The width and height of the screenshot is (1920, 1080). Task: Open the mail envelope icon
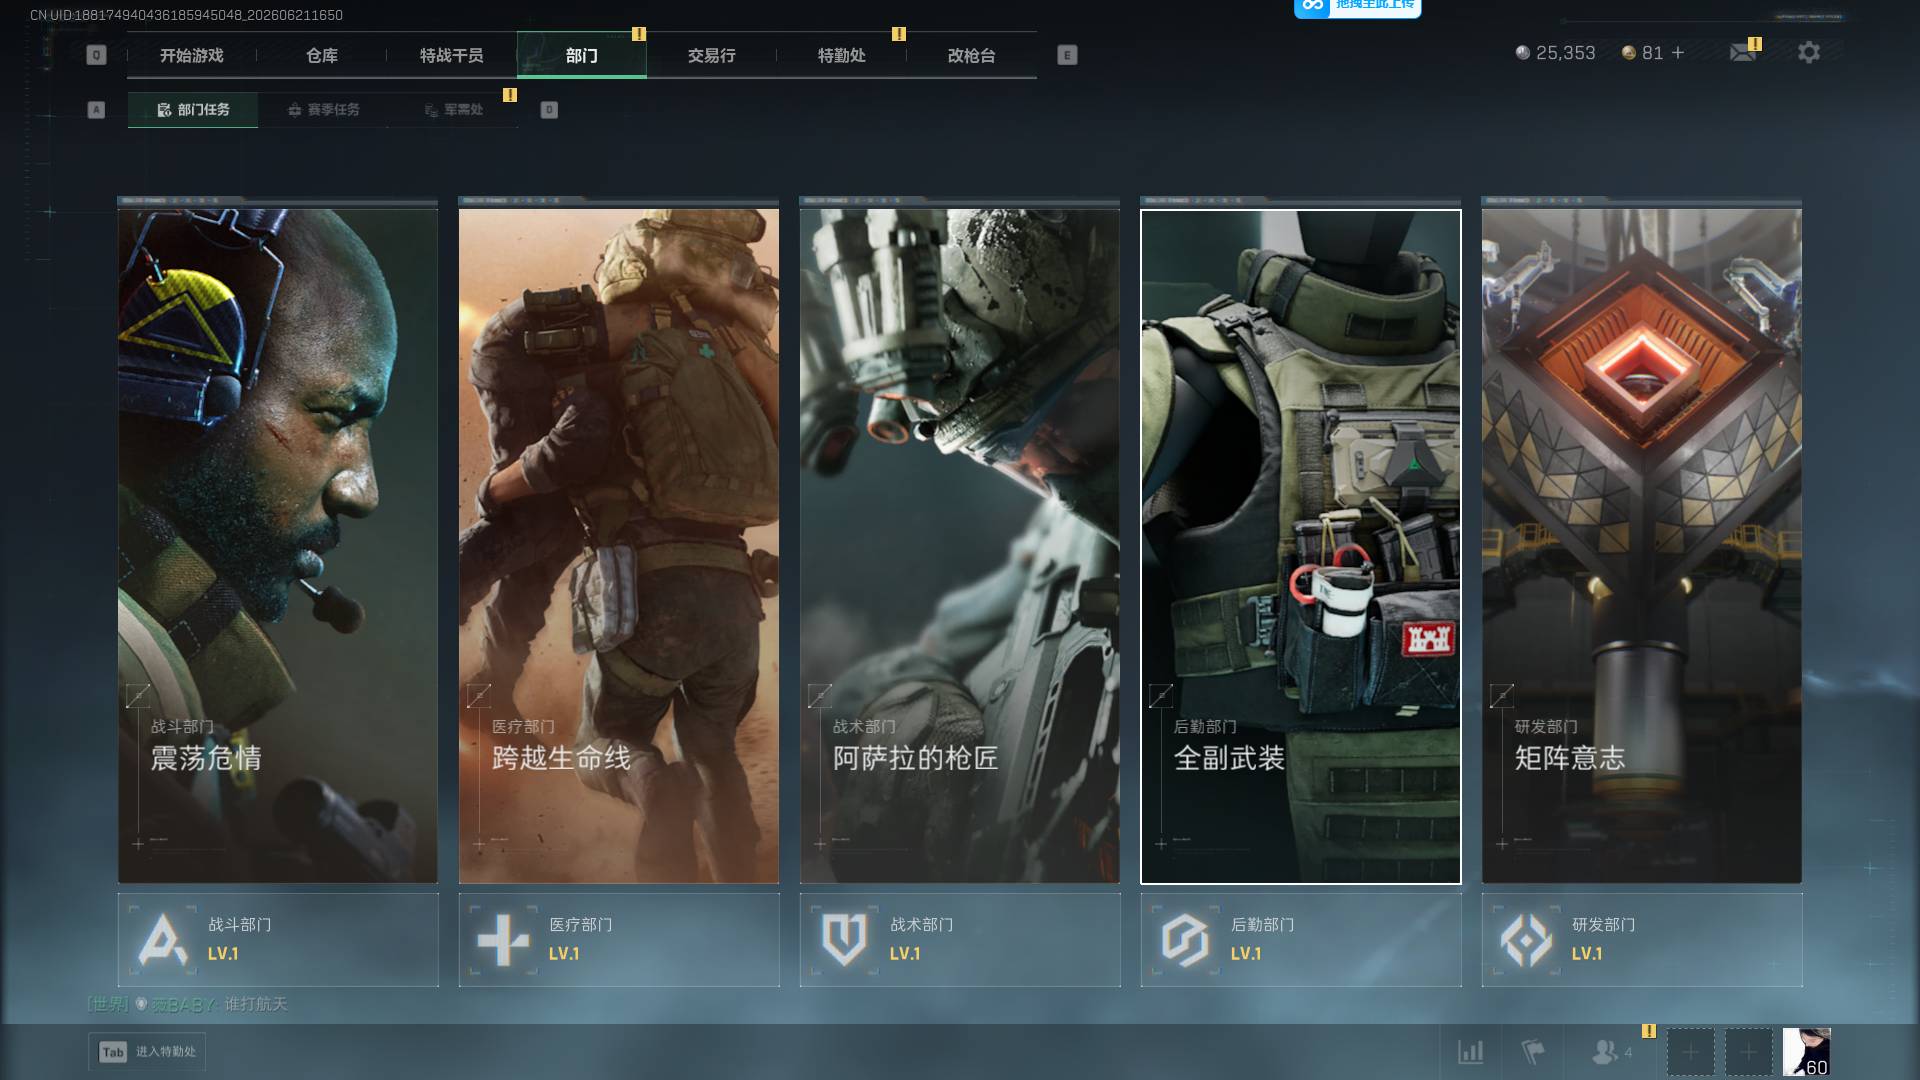(x=1743, y=52)
